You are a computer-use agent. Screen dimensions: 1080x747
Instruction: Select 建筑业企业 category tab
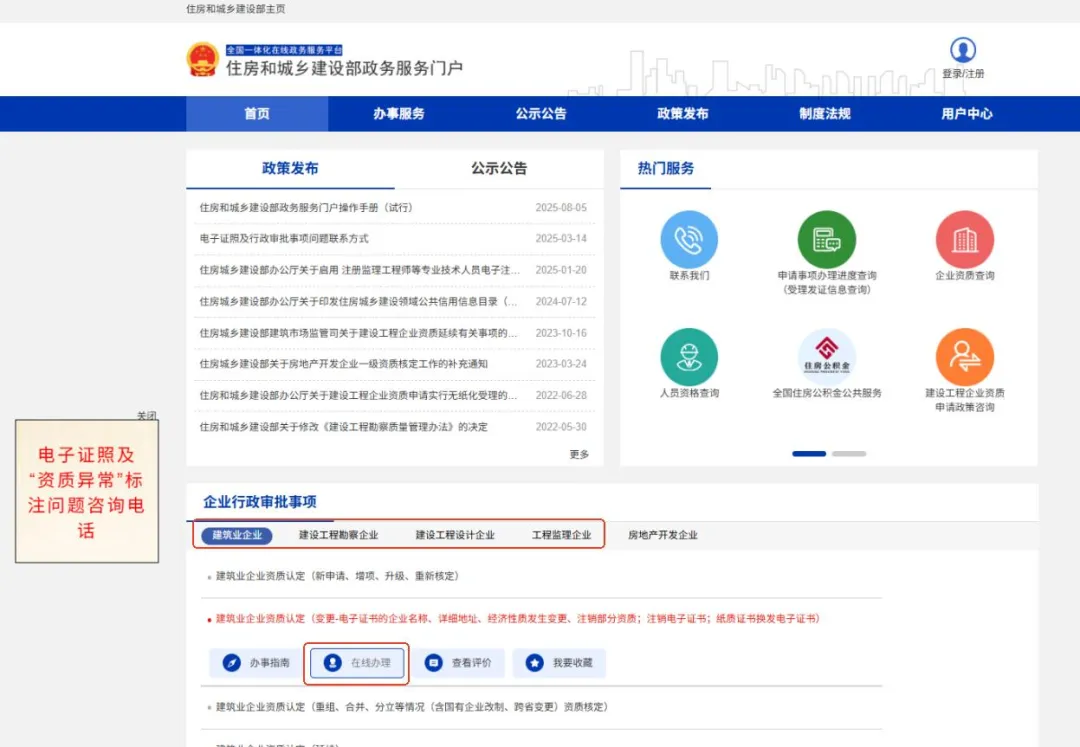(x=237, y=535)
